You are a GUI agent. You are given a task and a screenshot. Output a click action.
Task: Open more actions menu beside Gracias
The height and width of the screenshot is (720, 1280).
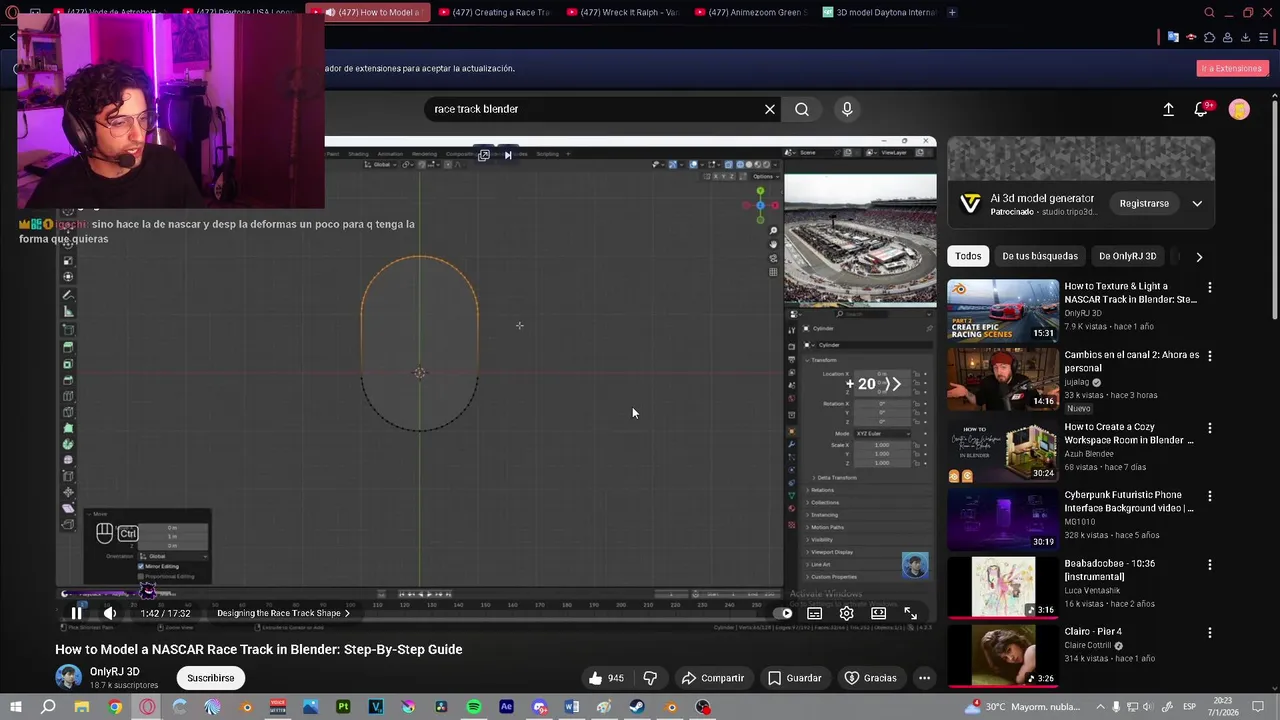pyautogui.click(x=925, y=678)
